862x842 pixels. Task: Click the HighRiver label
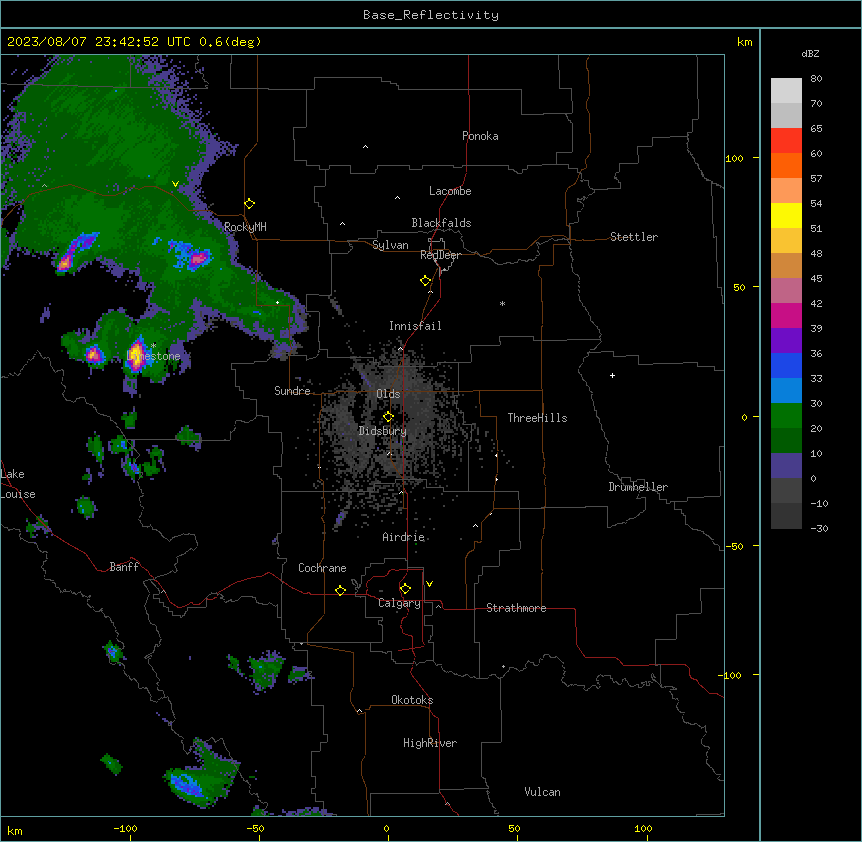pos(430,743)
